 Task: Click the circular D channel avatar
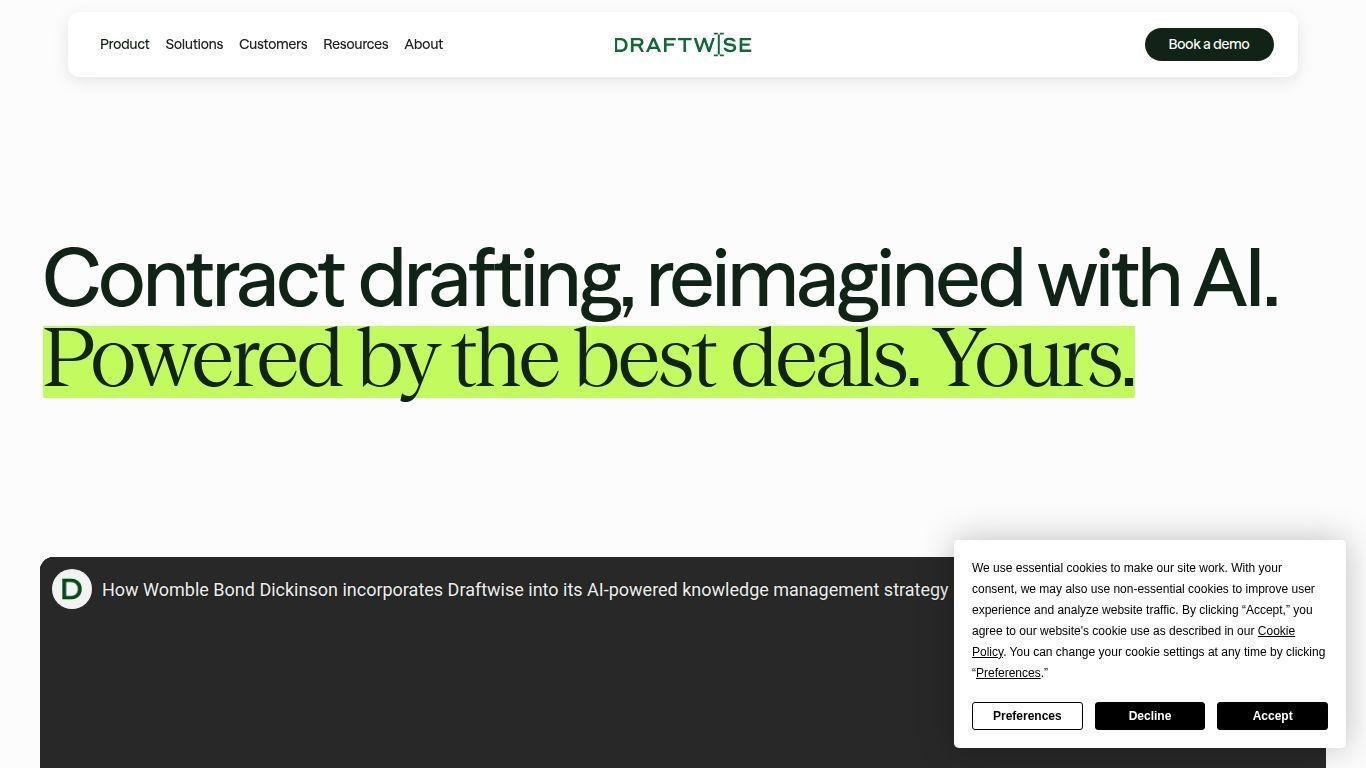coord(72,590)
